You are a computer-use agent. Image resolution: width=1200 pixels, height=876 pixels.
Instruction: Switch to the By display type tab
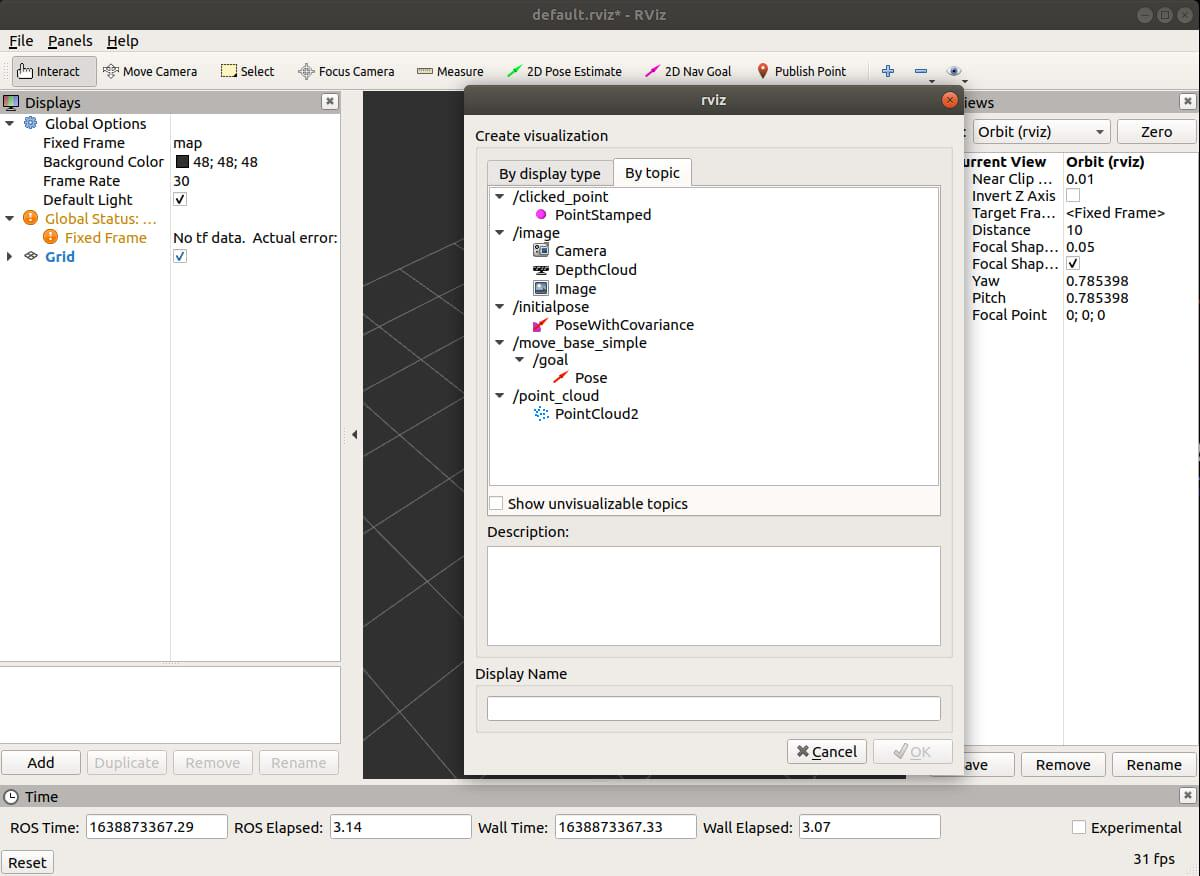(x=549, y=173)
